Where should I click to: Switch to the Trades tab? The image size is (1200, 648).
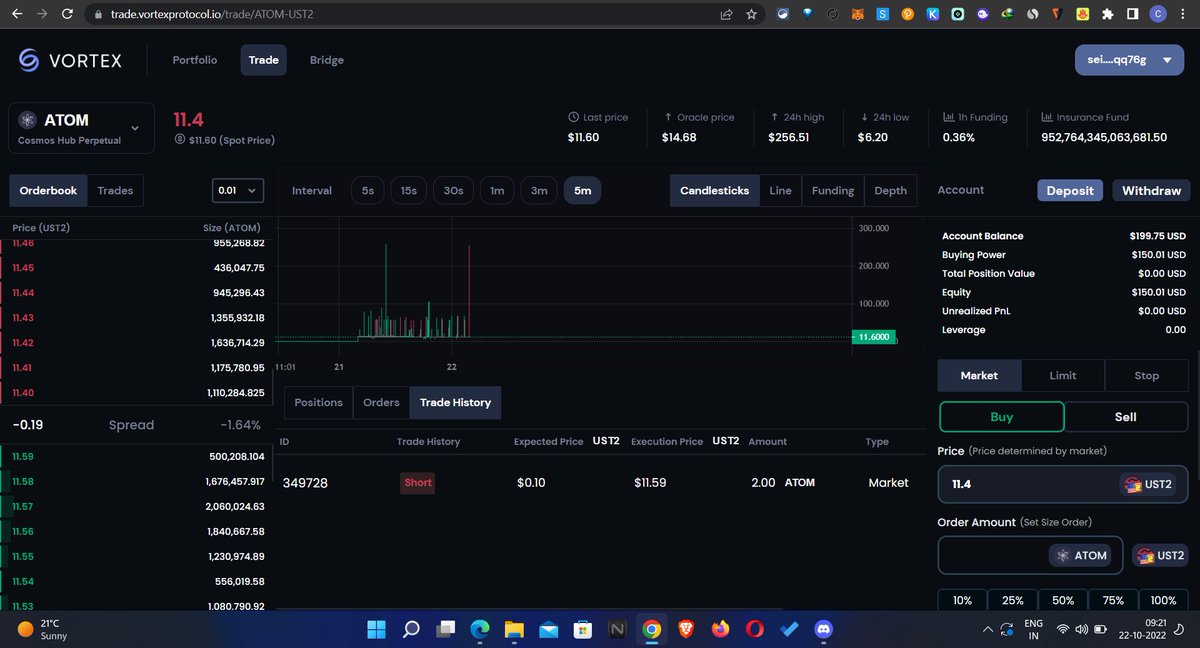click(115, 190)
